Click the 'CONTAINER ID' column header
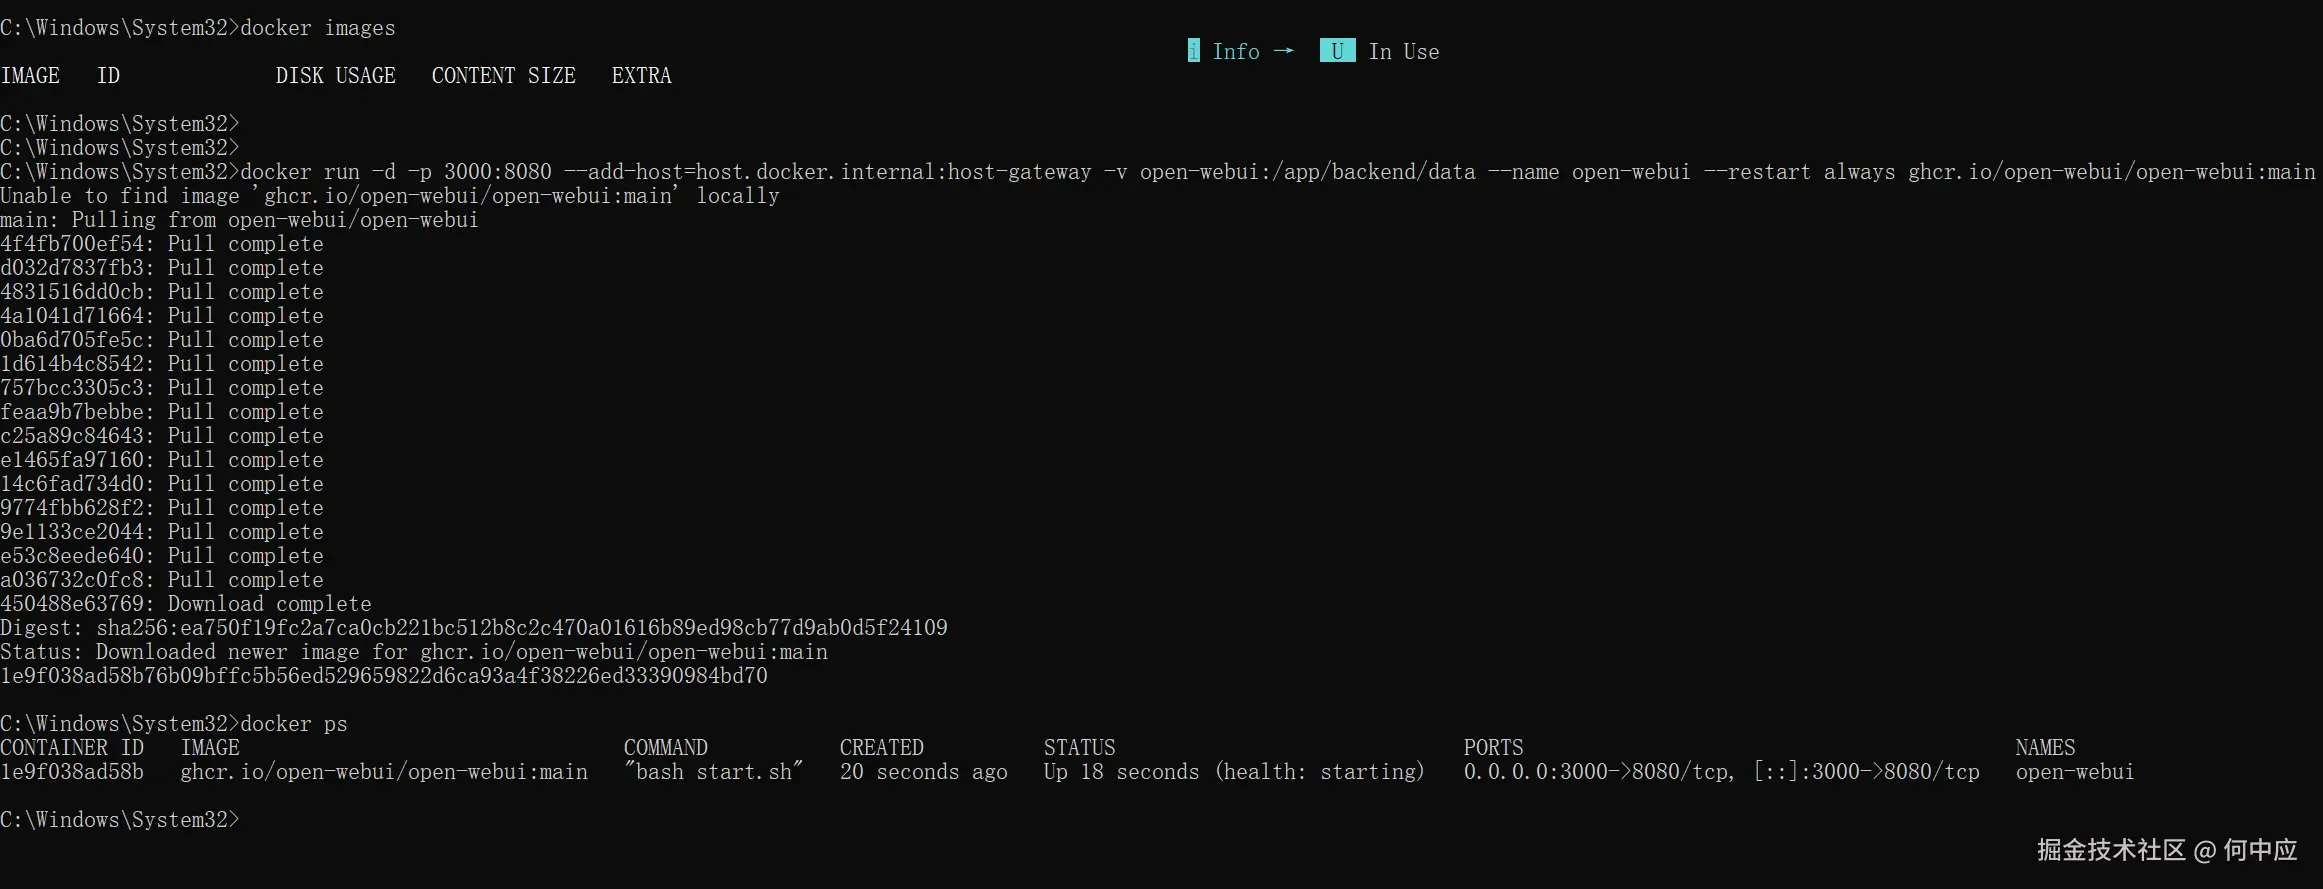The width and height of the screenshot is (2323, 889). click(x=72, y=748)
